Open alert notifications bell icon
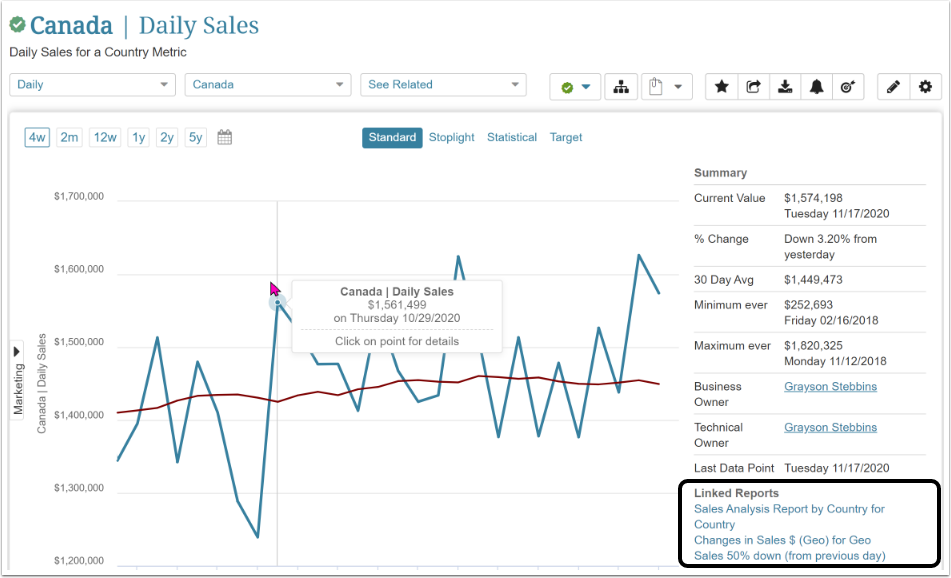The height and width of the screenshot is (578, 951). click(x=817, y=87)
